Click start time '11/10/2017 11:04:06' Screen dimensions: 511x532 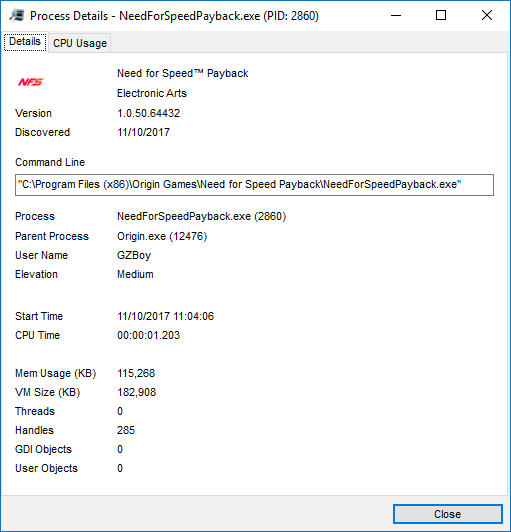[166, 316]
